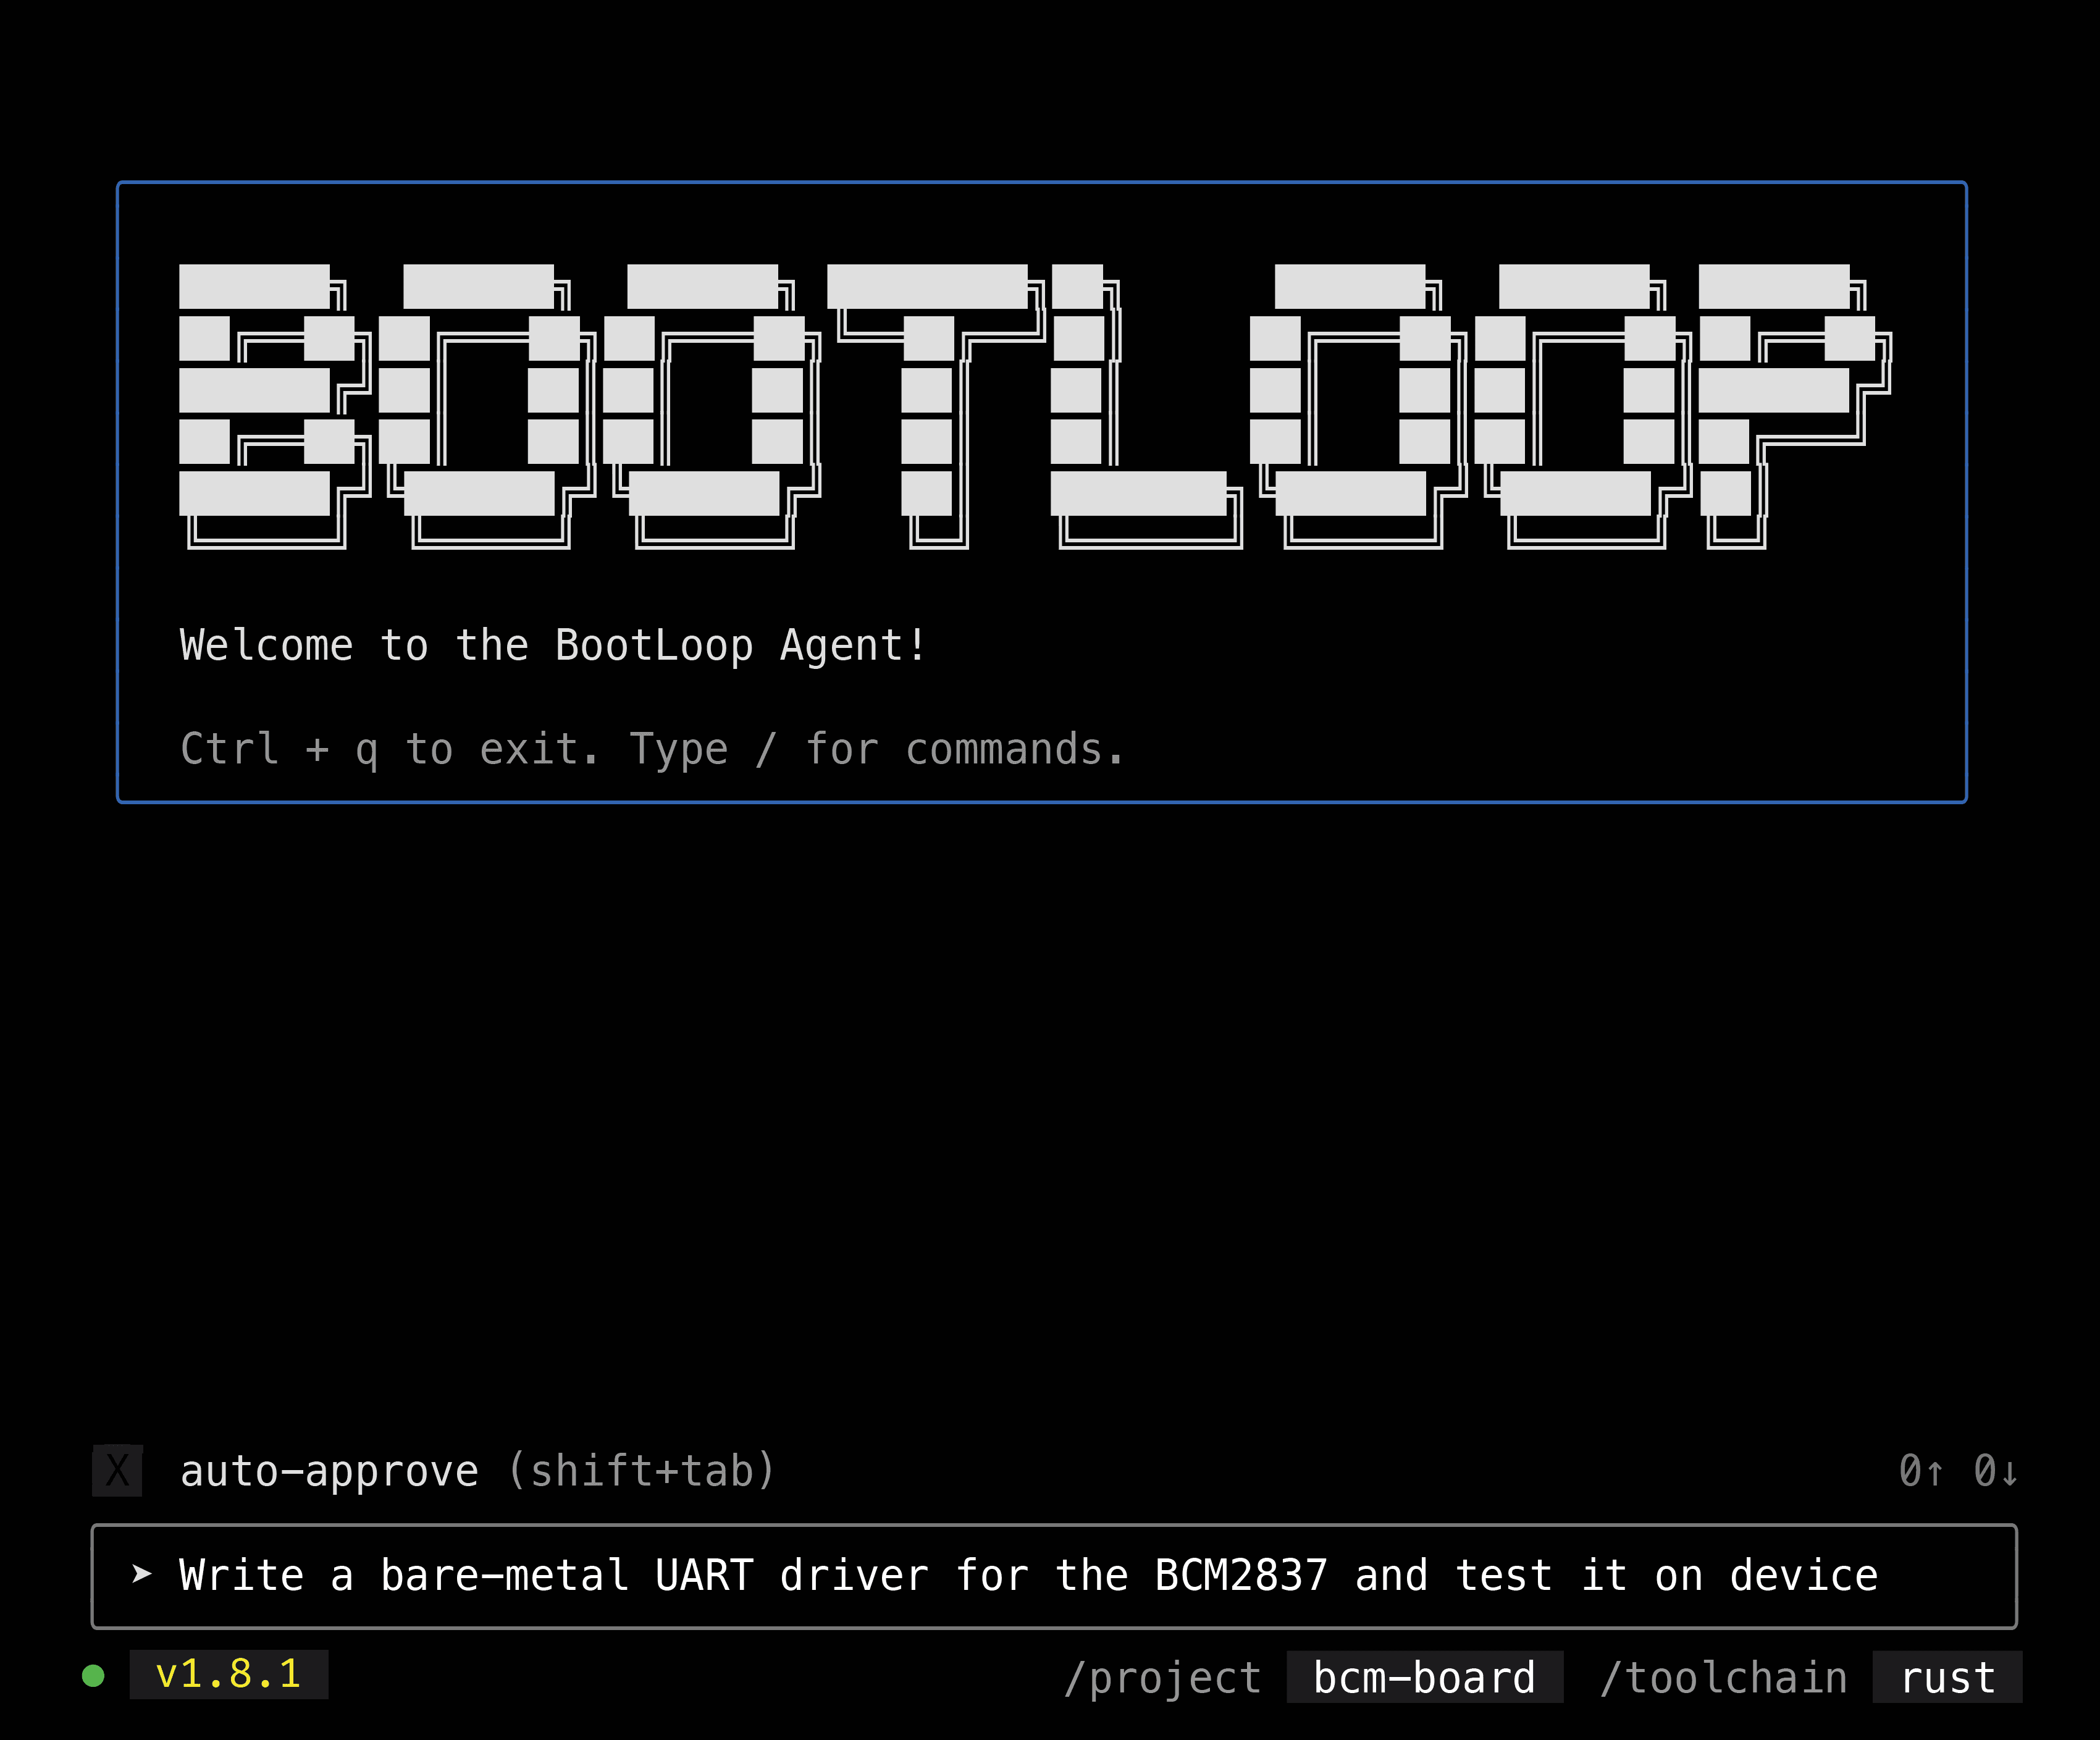Click the Welcome to the BootLoop Agent text
The image size is (2100, 1740).
pos(553,645)
